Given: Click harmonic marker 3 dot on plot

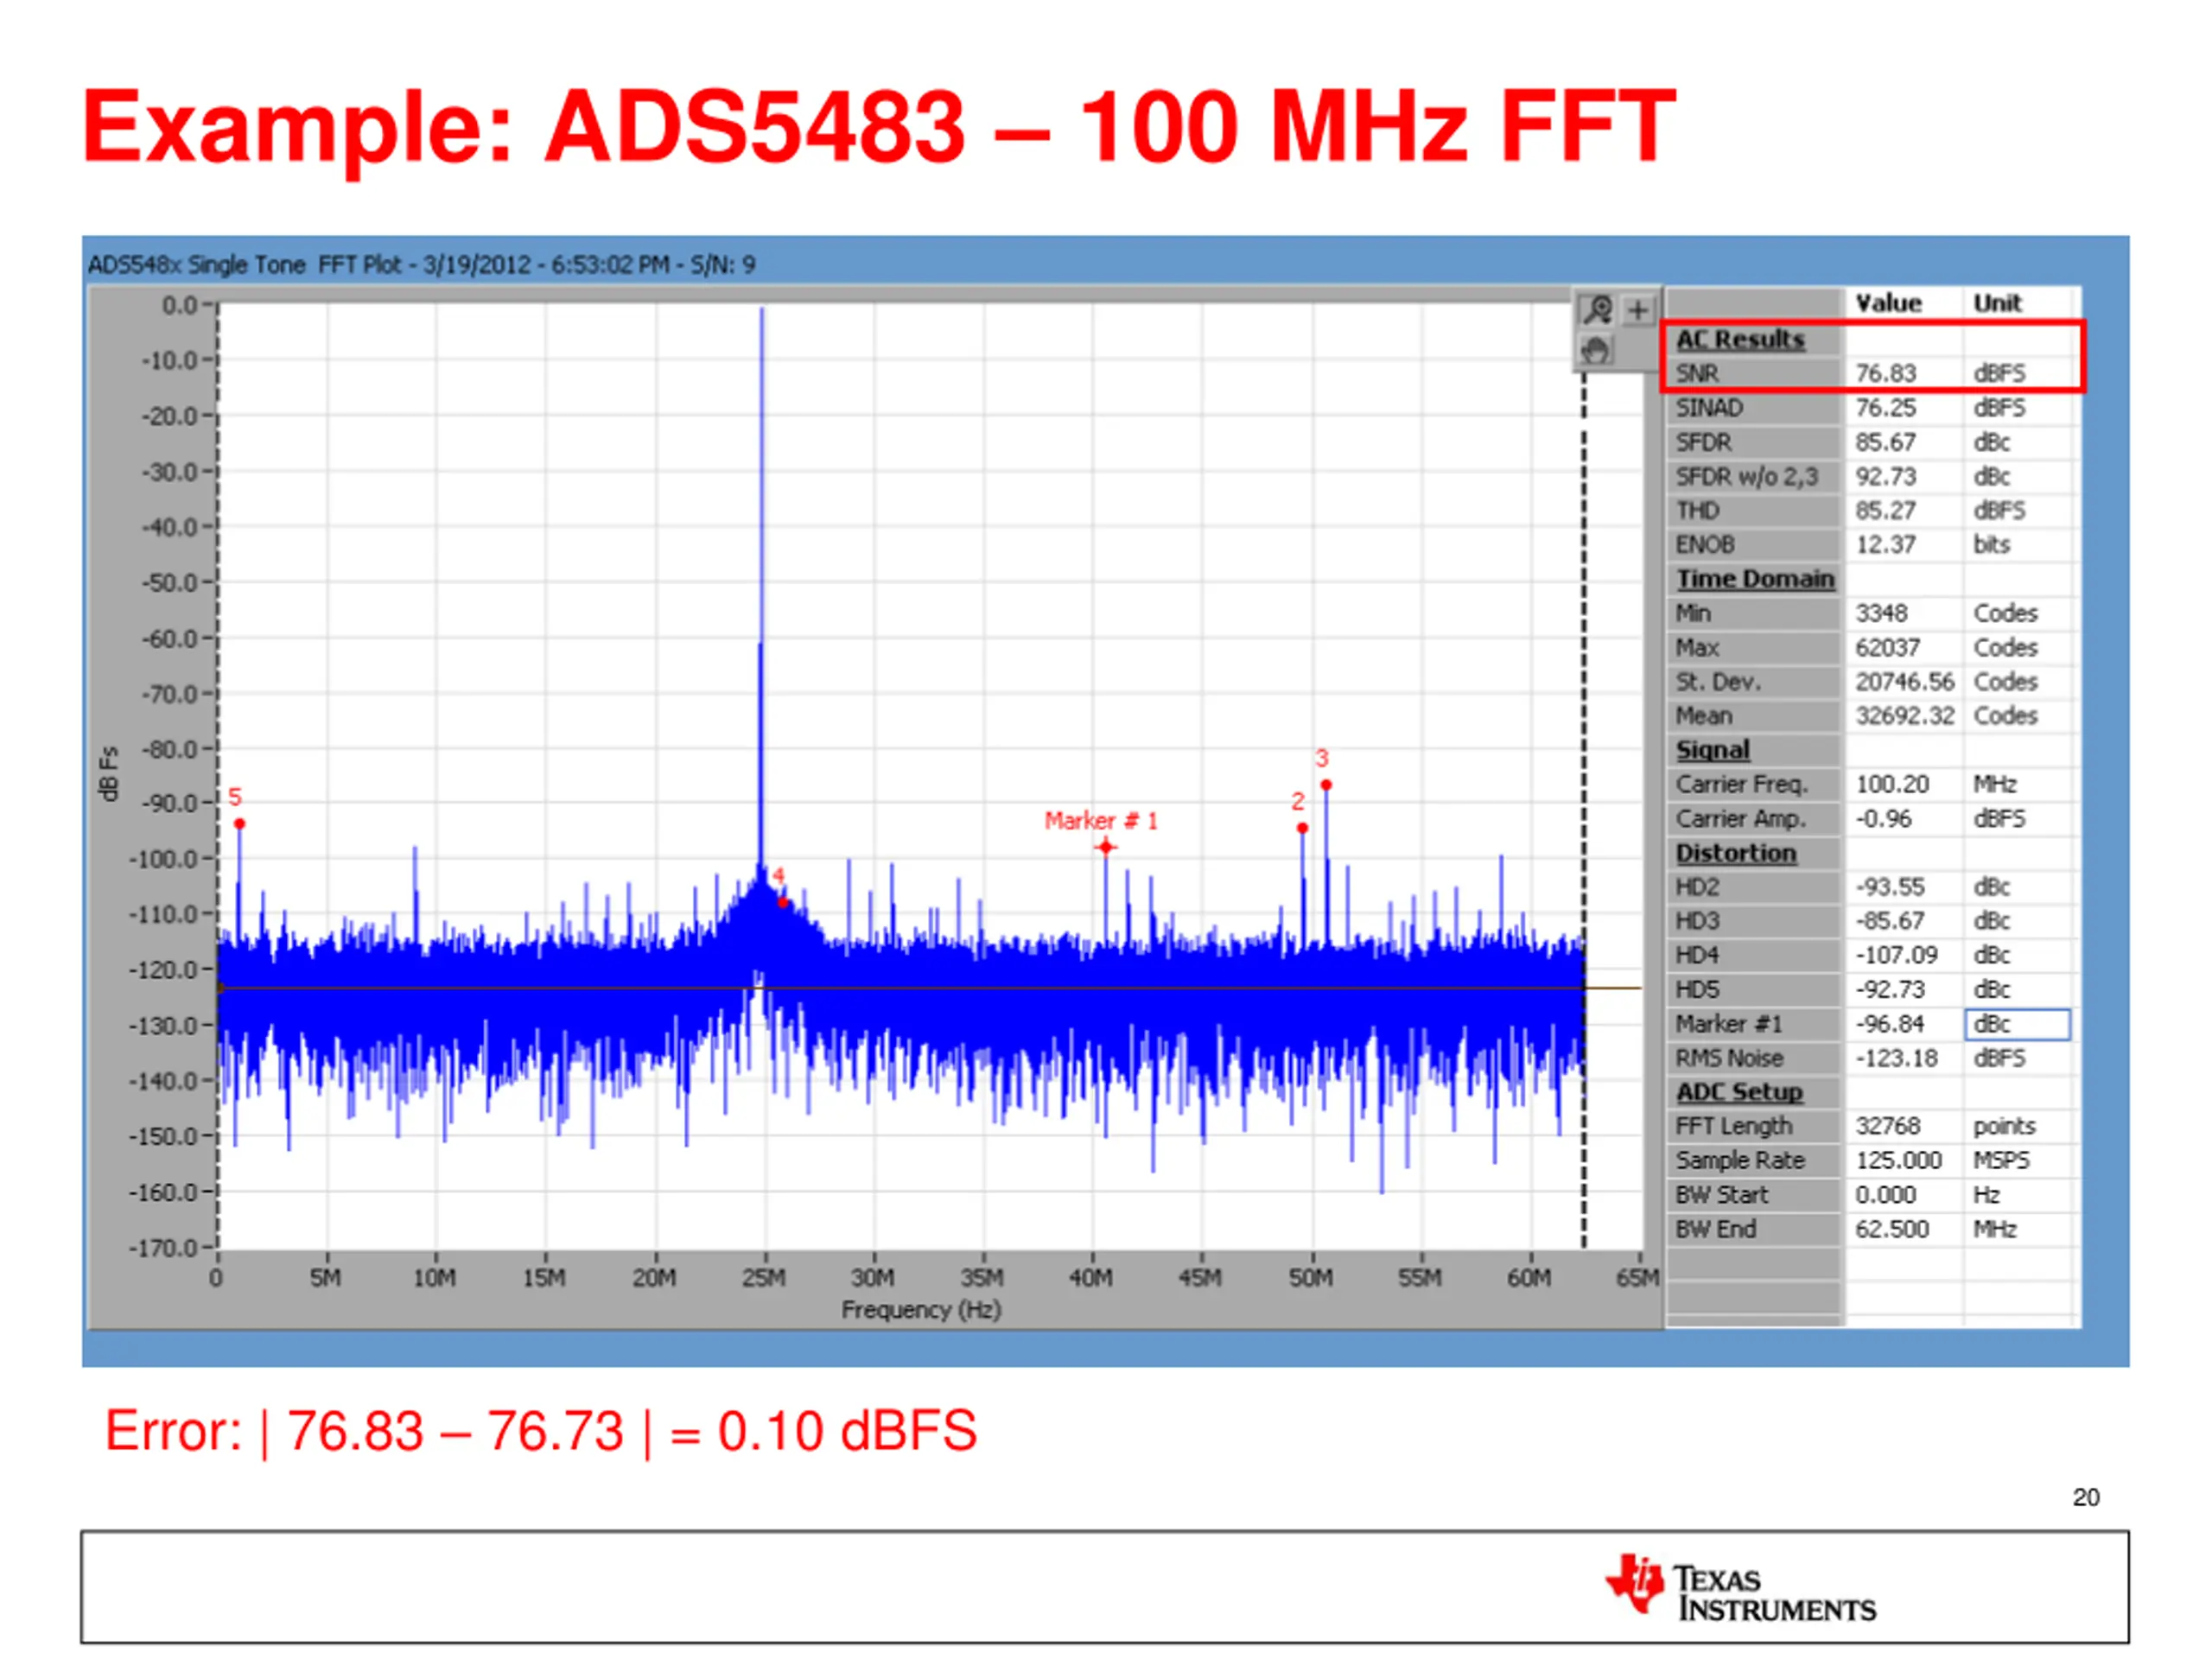Looking at the screenshot, I should point(1326,785).
